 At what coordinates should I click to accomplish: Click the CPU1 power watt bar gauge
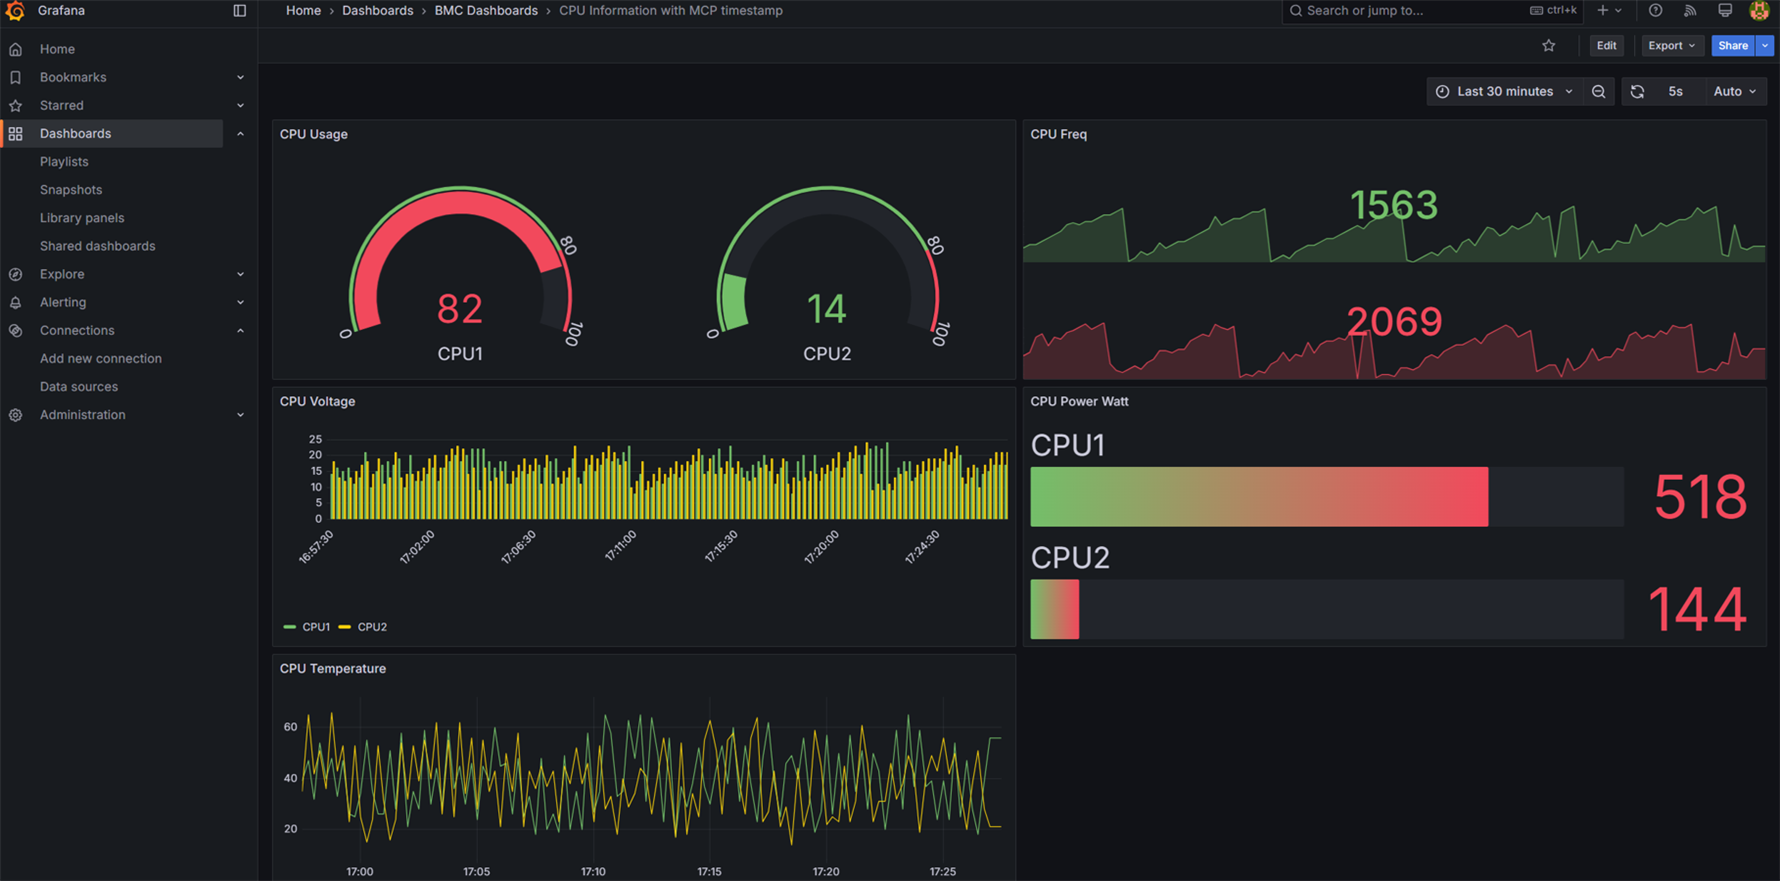tap(1258, 497)
